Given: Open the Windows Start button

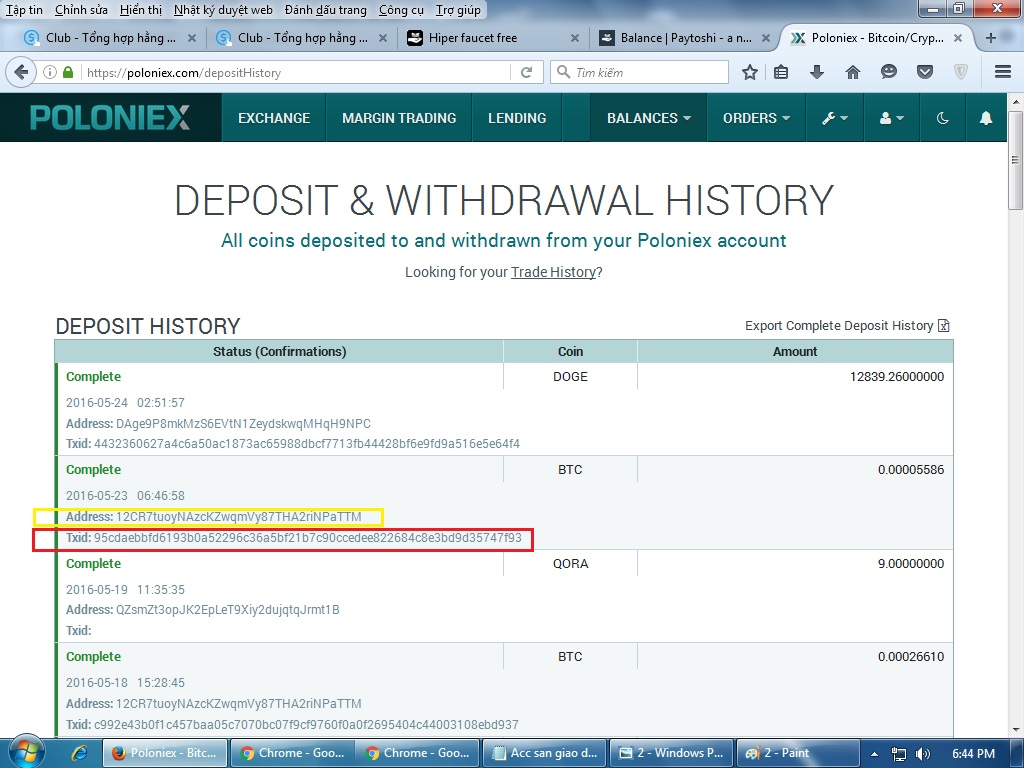Looking at the screenshot, I should point(25,753).
